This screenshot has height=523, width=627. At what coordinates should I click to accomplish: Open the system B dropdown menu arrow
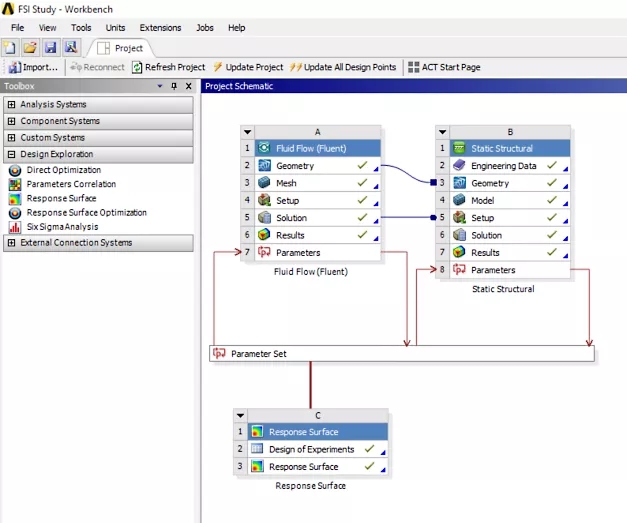click(443, 132)
